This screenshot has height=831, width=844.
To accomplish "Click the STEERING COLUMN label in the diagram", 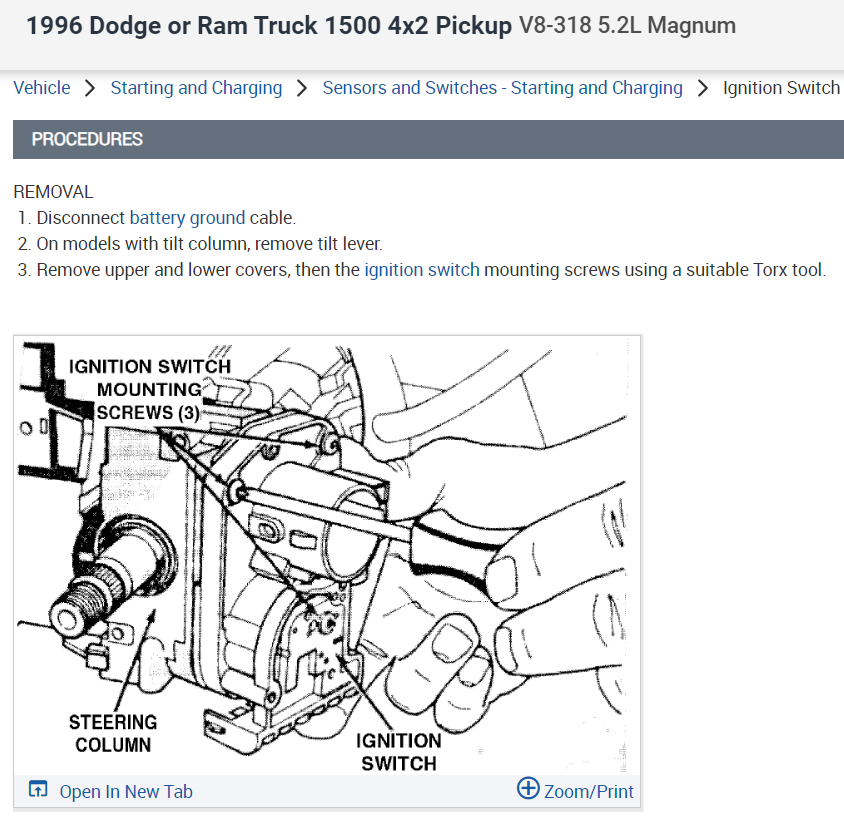I will [113, 733].
